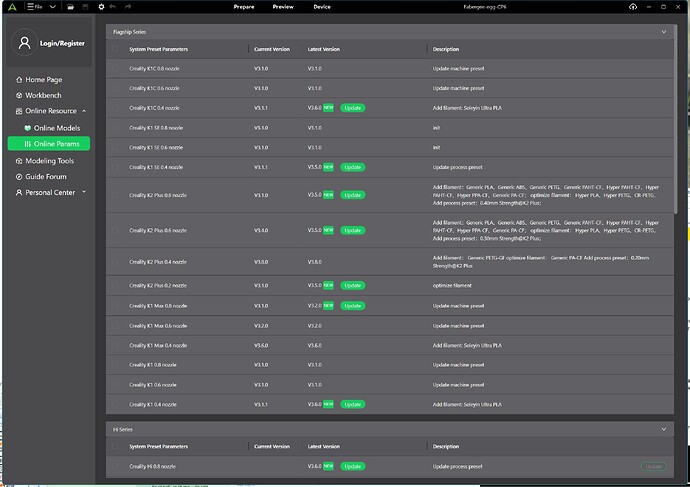Select 'Creality K1 Max 0.6 nozzle' row name
Image resolution: width=690 pixels, height=487 pixels.
pyautogui.click(x=158, y=326)
